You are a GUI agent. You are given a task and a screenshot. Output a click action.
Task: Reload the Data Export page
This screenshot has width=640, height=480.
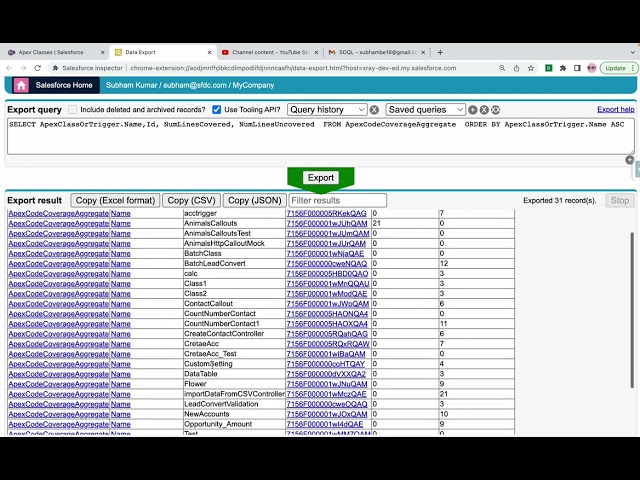coord(38,68)
